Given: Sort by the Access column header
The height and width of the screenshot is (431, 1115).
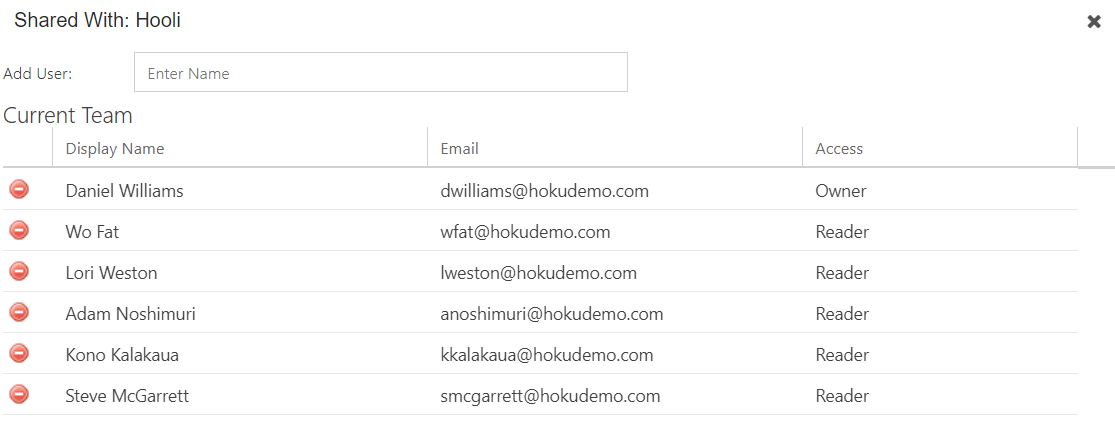Looking at the screenshot, I should point(839,149).
